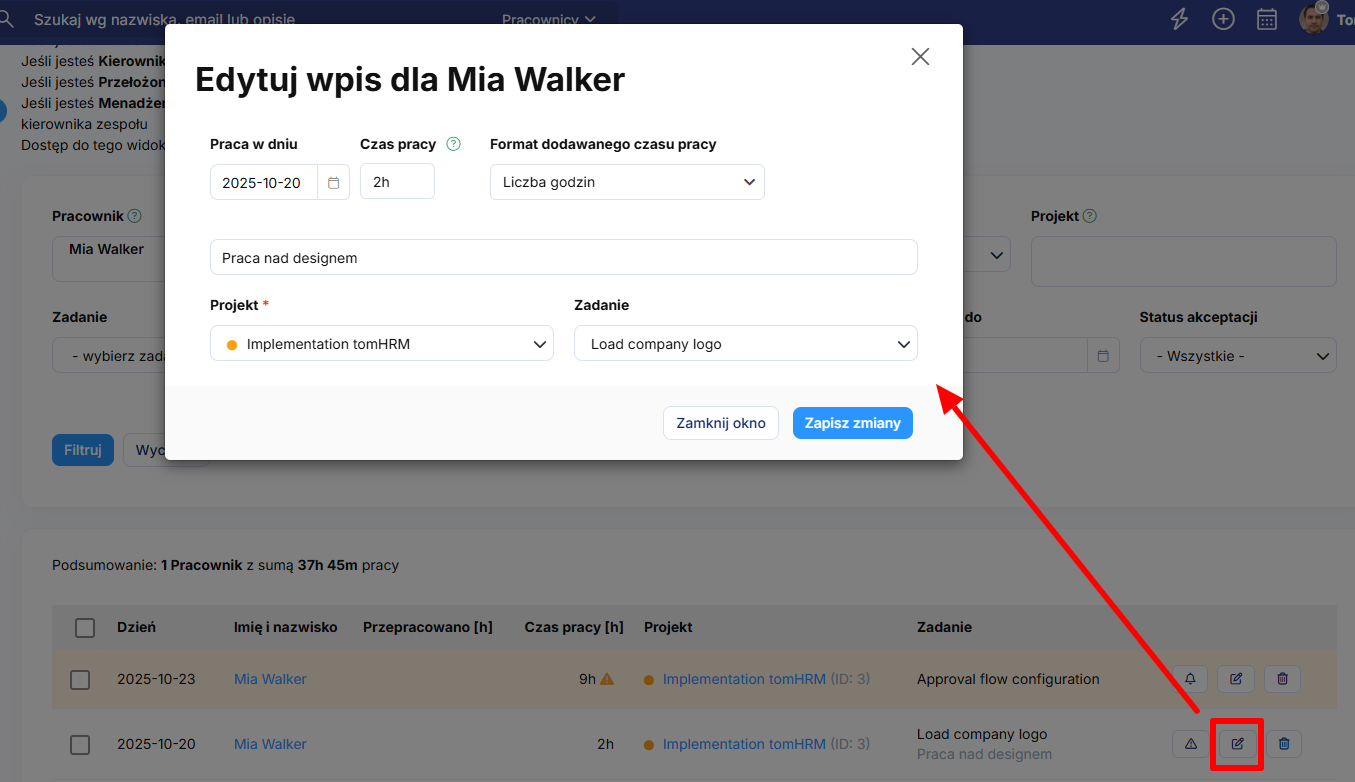Click bell icon for 2025-10-23 entry

tap(1190, 679)
